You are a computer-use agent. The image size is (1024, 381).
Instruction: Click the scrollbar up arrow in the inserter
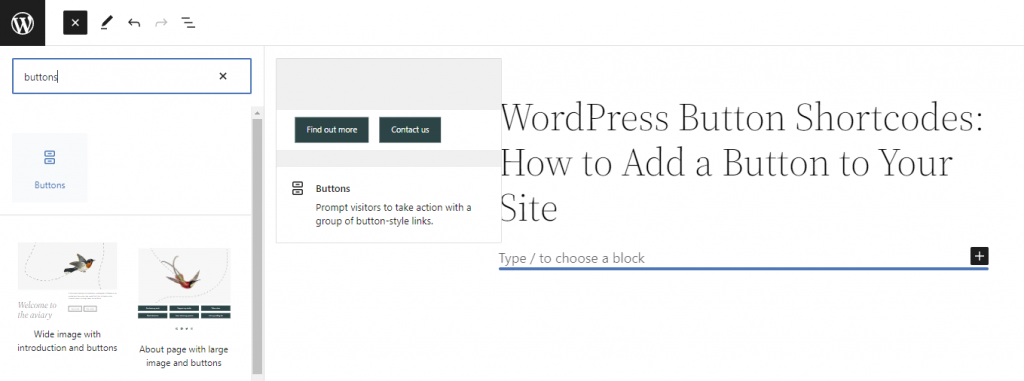(257, 113)
